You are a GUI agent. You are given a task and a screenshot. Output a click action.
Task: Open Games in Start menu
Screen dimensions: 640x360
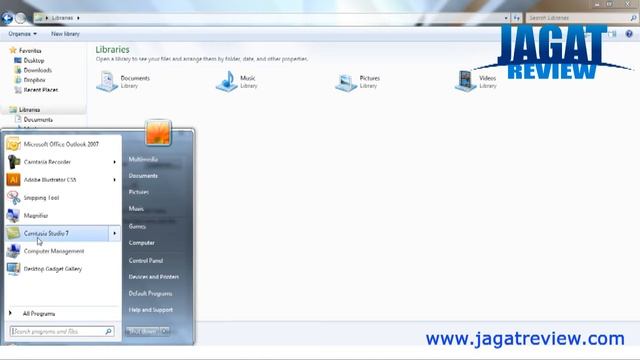137,226
